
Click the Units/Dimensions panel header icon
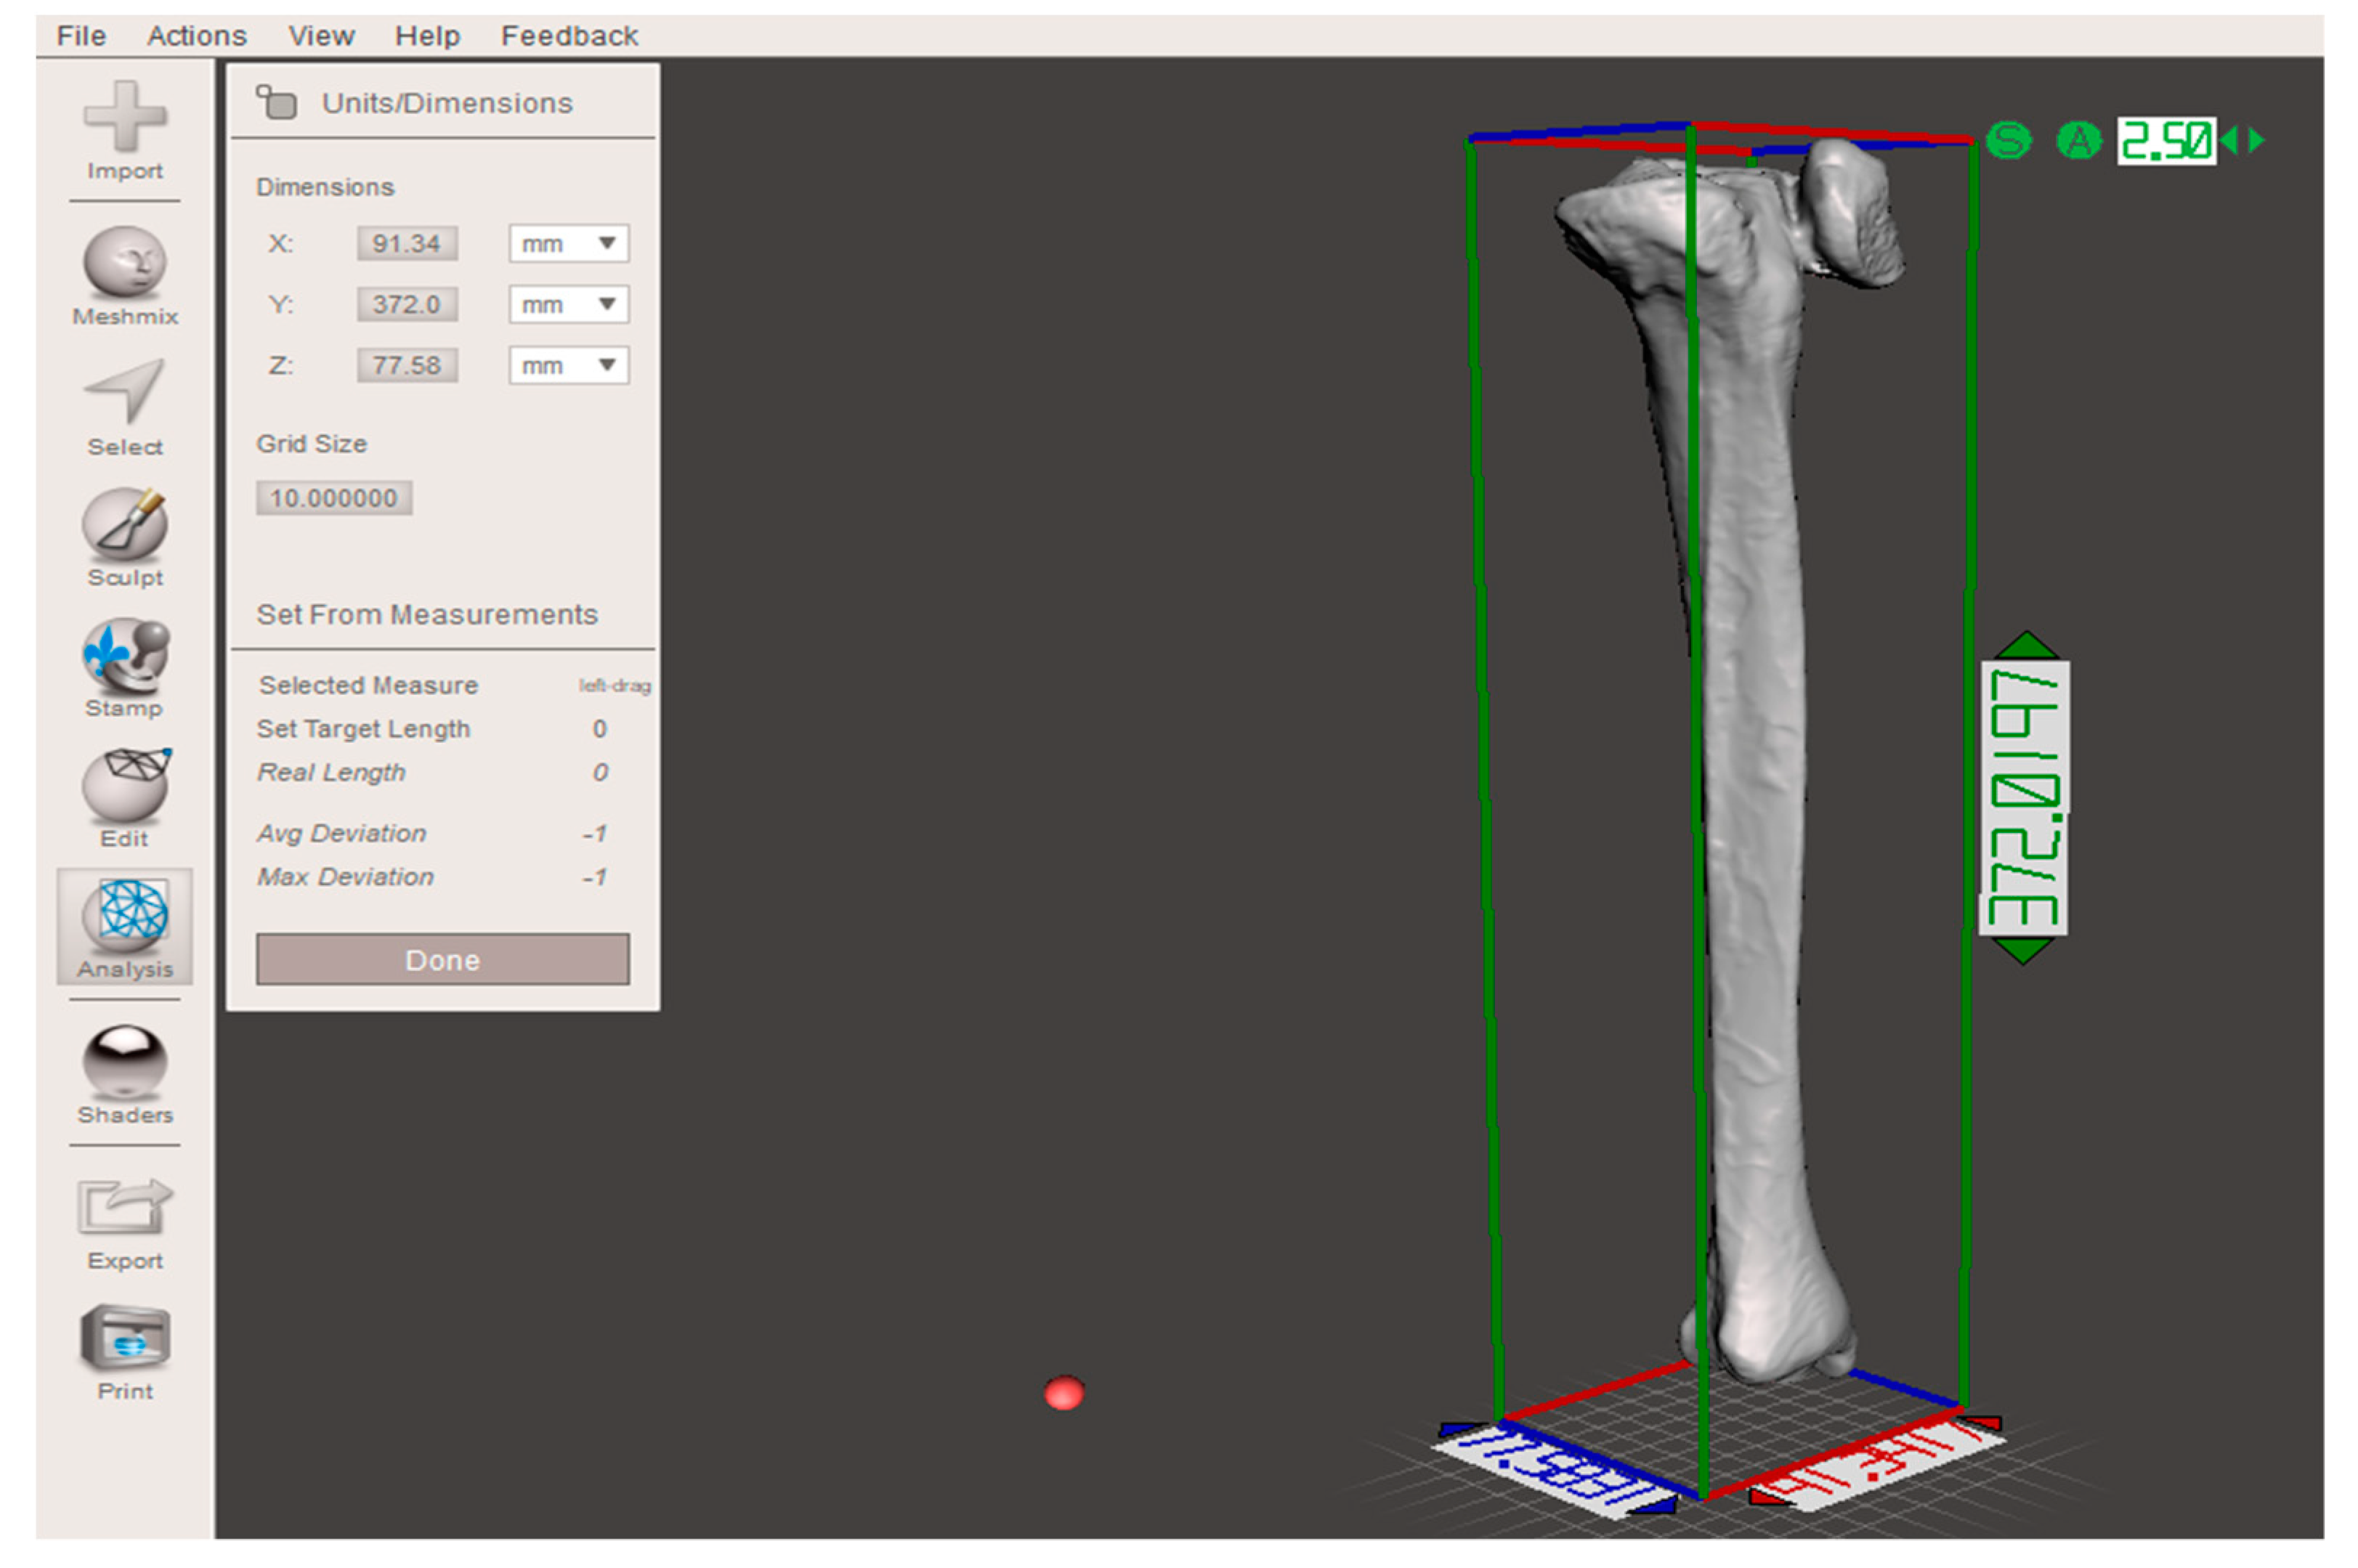point(277,102)
